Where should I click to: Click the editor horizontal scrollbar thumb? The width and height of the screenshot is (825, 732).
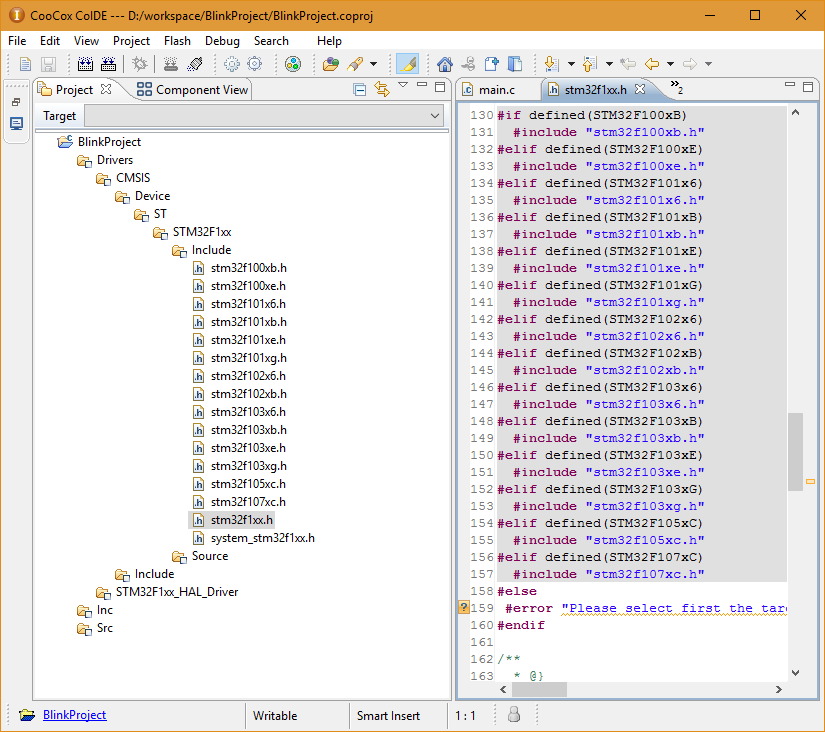click(x=539, y=689)
